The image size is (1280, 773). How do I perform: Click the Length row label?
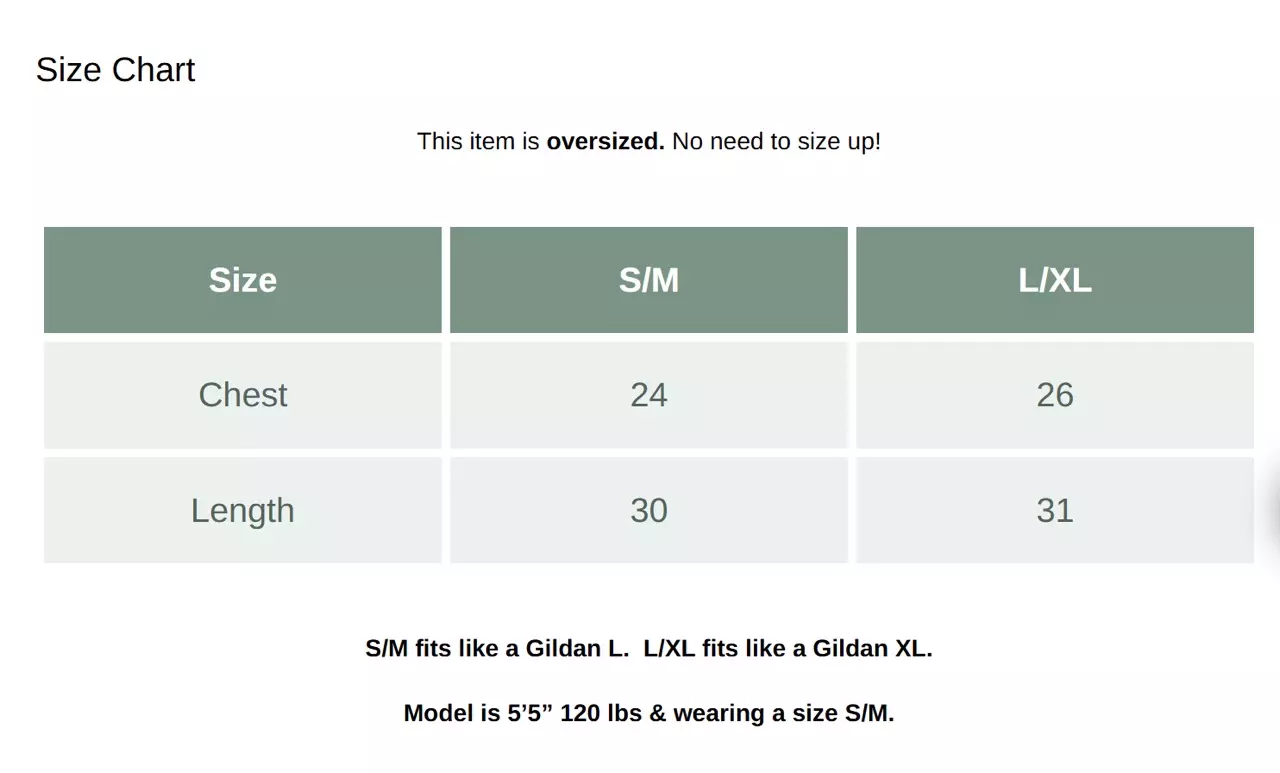pyautogui.click(x=243, y=510)
